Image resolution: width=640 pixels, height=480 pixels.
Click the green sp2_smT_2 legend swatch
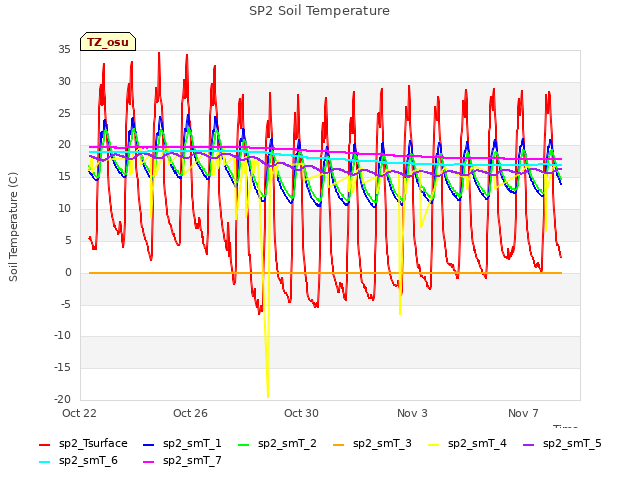tap(244, 444)
